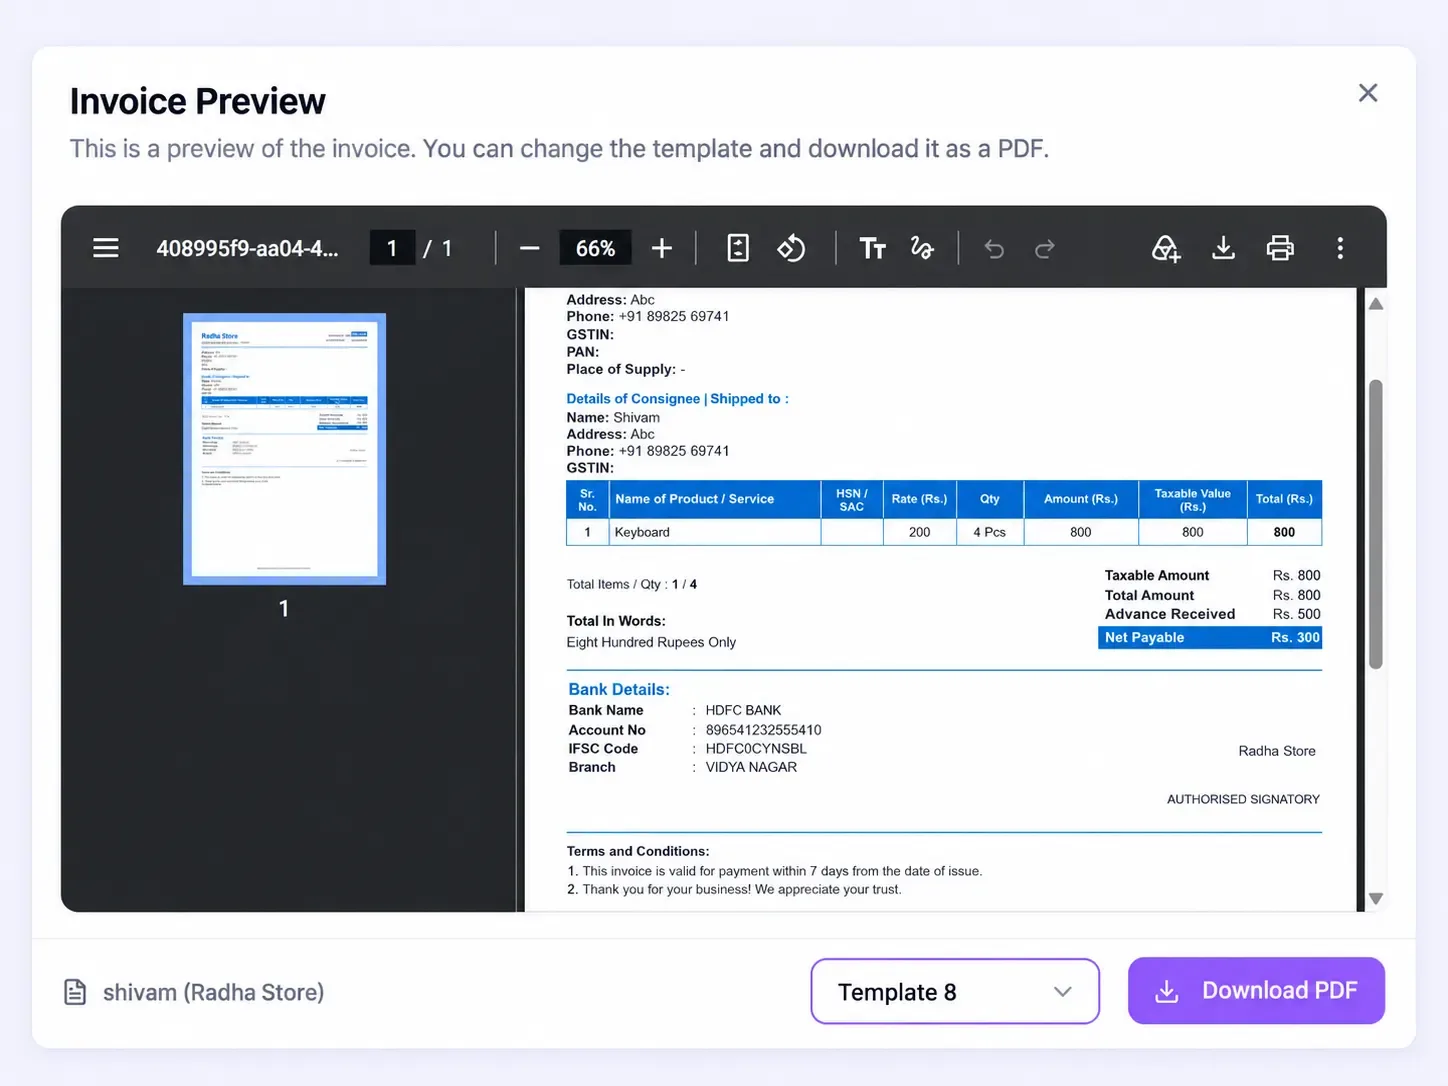This screenshot has height=1086, width=1448.
Task: Zoom out with the minus icon
Action: pos(530,248)
